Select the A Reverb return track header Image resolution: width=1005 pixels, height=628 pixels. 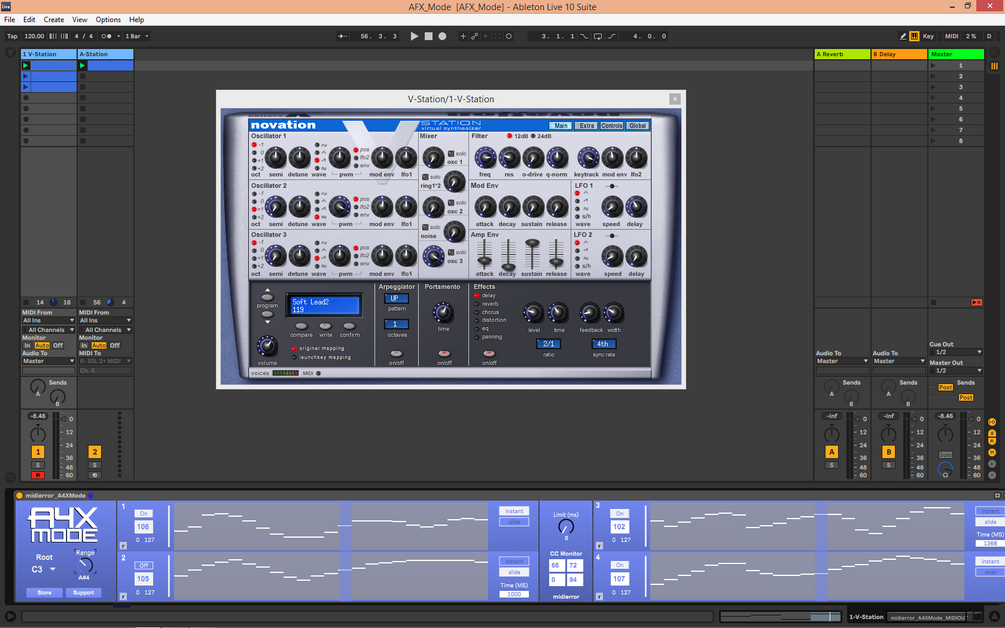pyautogui.click(x=842, y=54)
